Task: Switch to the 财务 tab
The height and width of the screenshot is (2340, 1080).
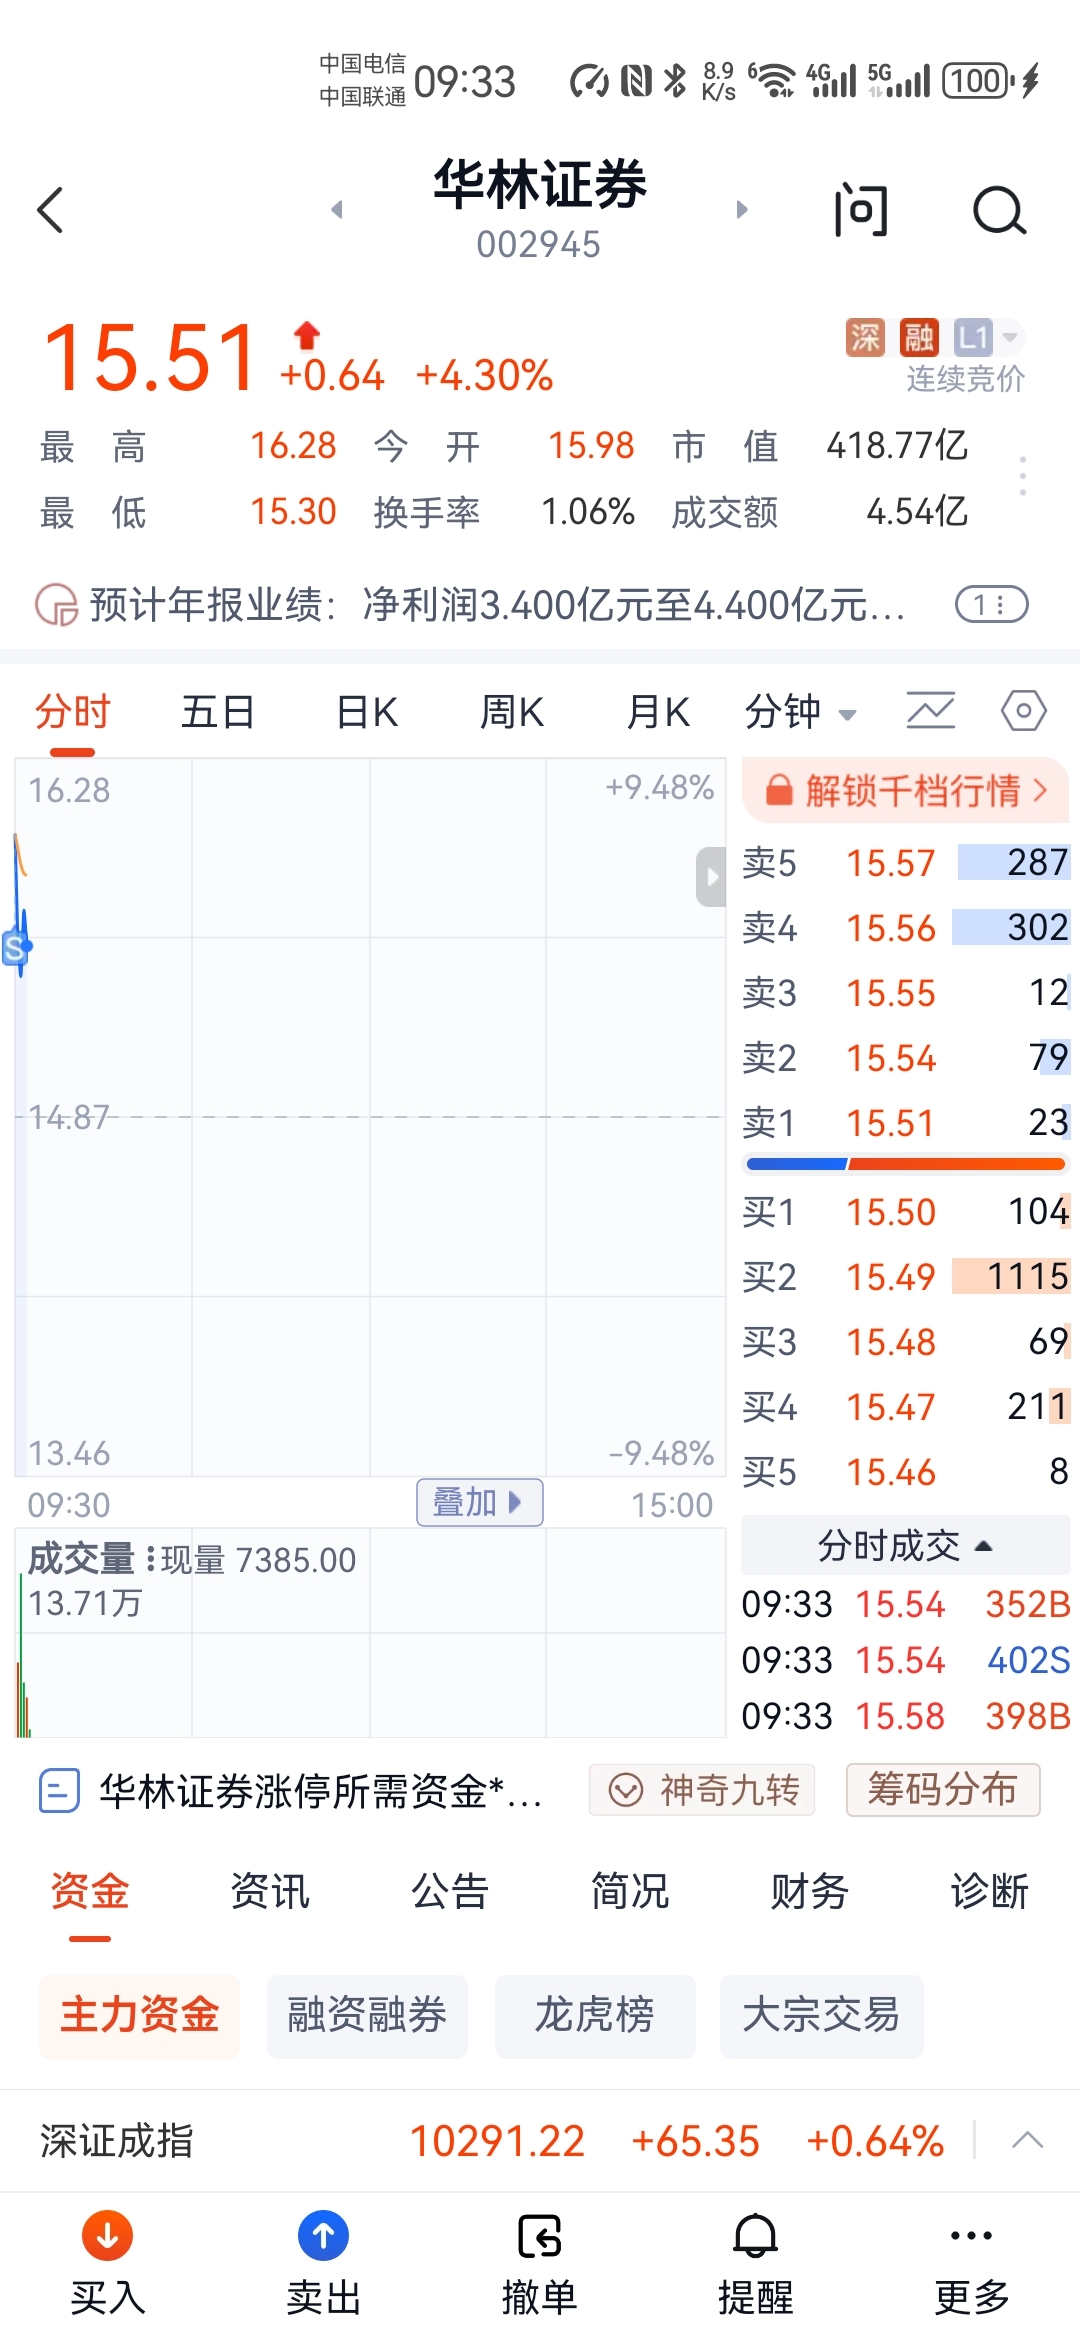Action: 810,1891
